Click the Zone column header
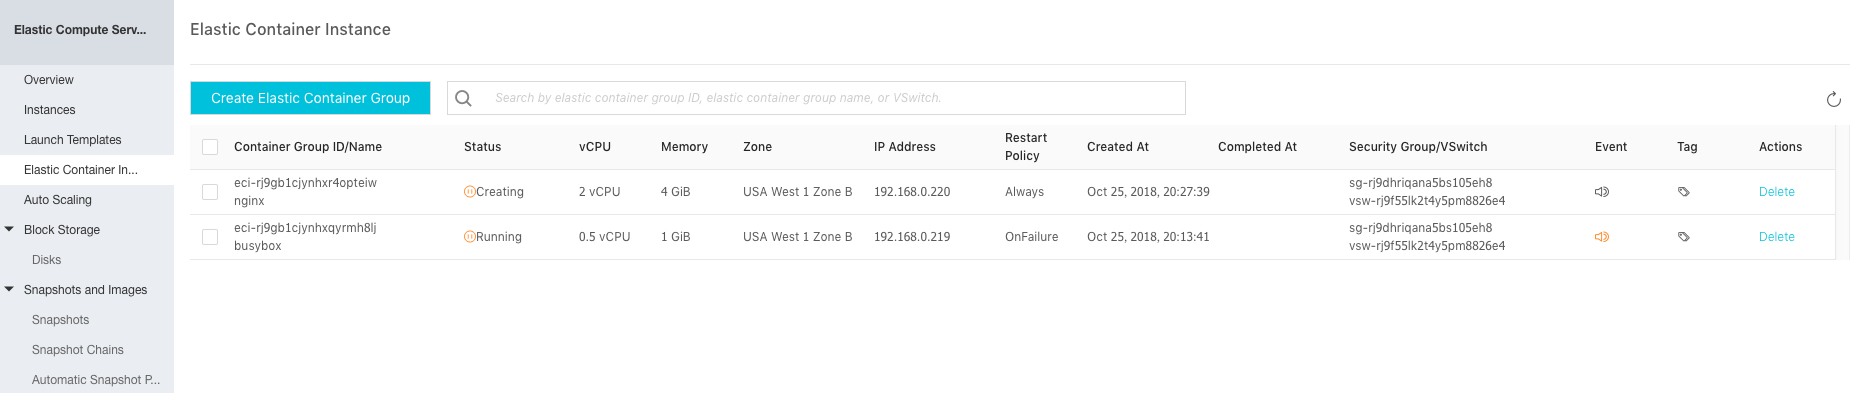The width and height of the screenshot is (1863, 393). pyautogui.click(x=757, y=147)
